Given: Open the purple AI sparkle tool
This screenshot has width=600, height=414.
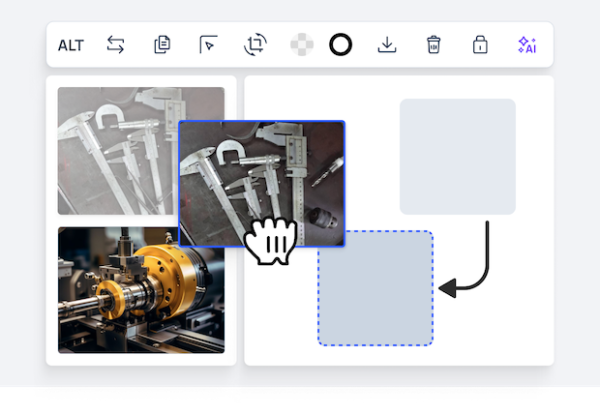Looking at the screenshot, I should [x=527, y=45].
